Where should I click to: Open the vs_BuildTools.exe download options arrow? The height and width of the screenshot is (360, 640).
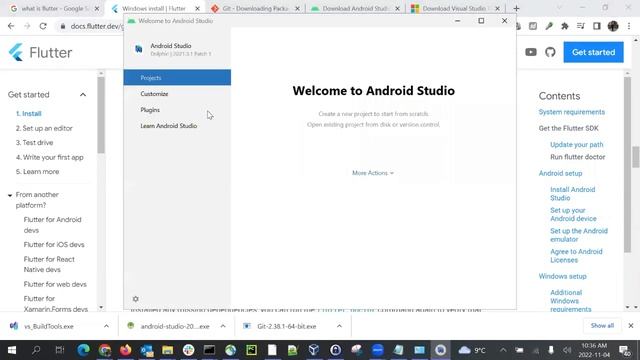(x=106, y=326)
